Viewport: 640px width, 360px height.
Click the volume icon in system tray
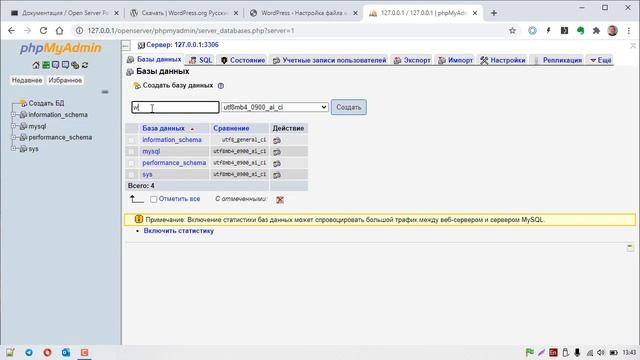pos(600,352)
